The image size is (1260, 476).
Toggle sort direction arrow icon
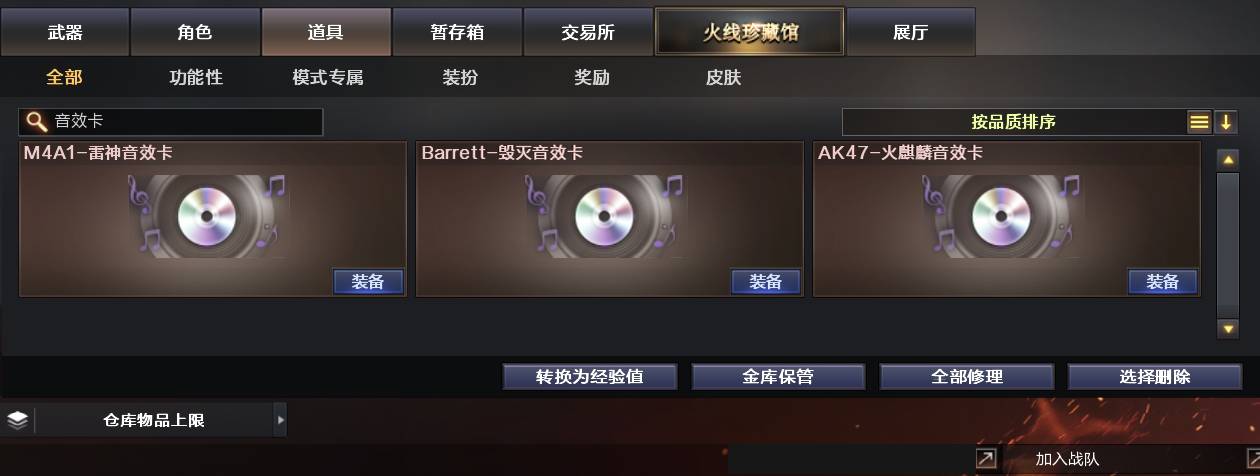pyautogui.click(x=1226, y=122)
